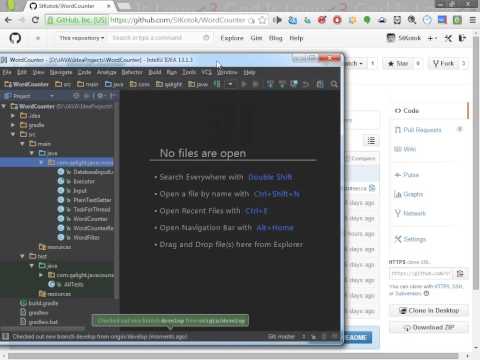Open the Explore link in GitHub header
This screenshot has height=360, width=480.
point(232,38)
